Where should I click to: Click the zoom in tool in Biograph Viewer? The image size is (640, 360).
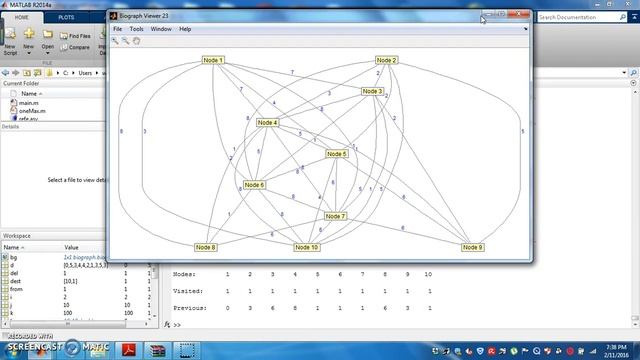point(116,41)
